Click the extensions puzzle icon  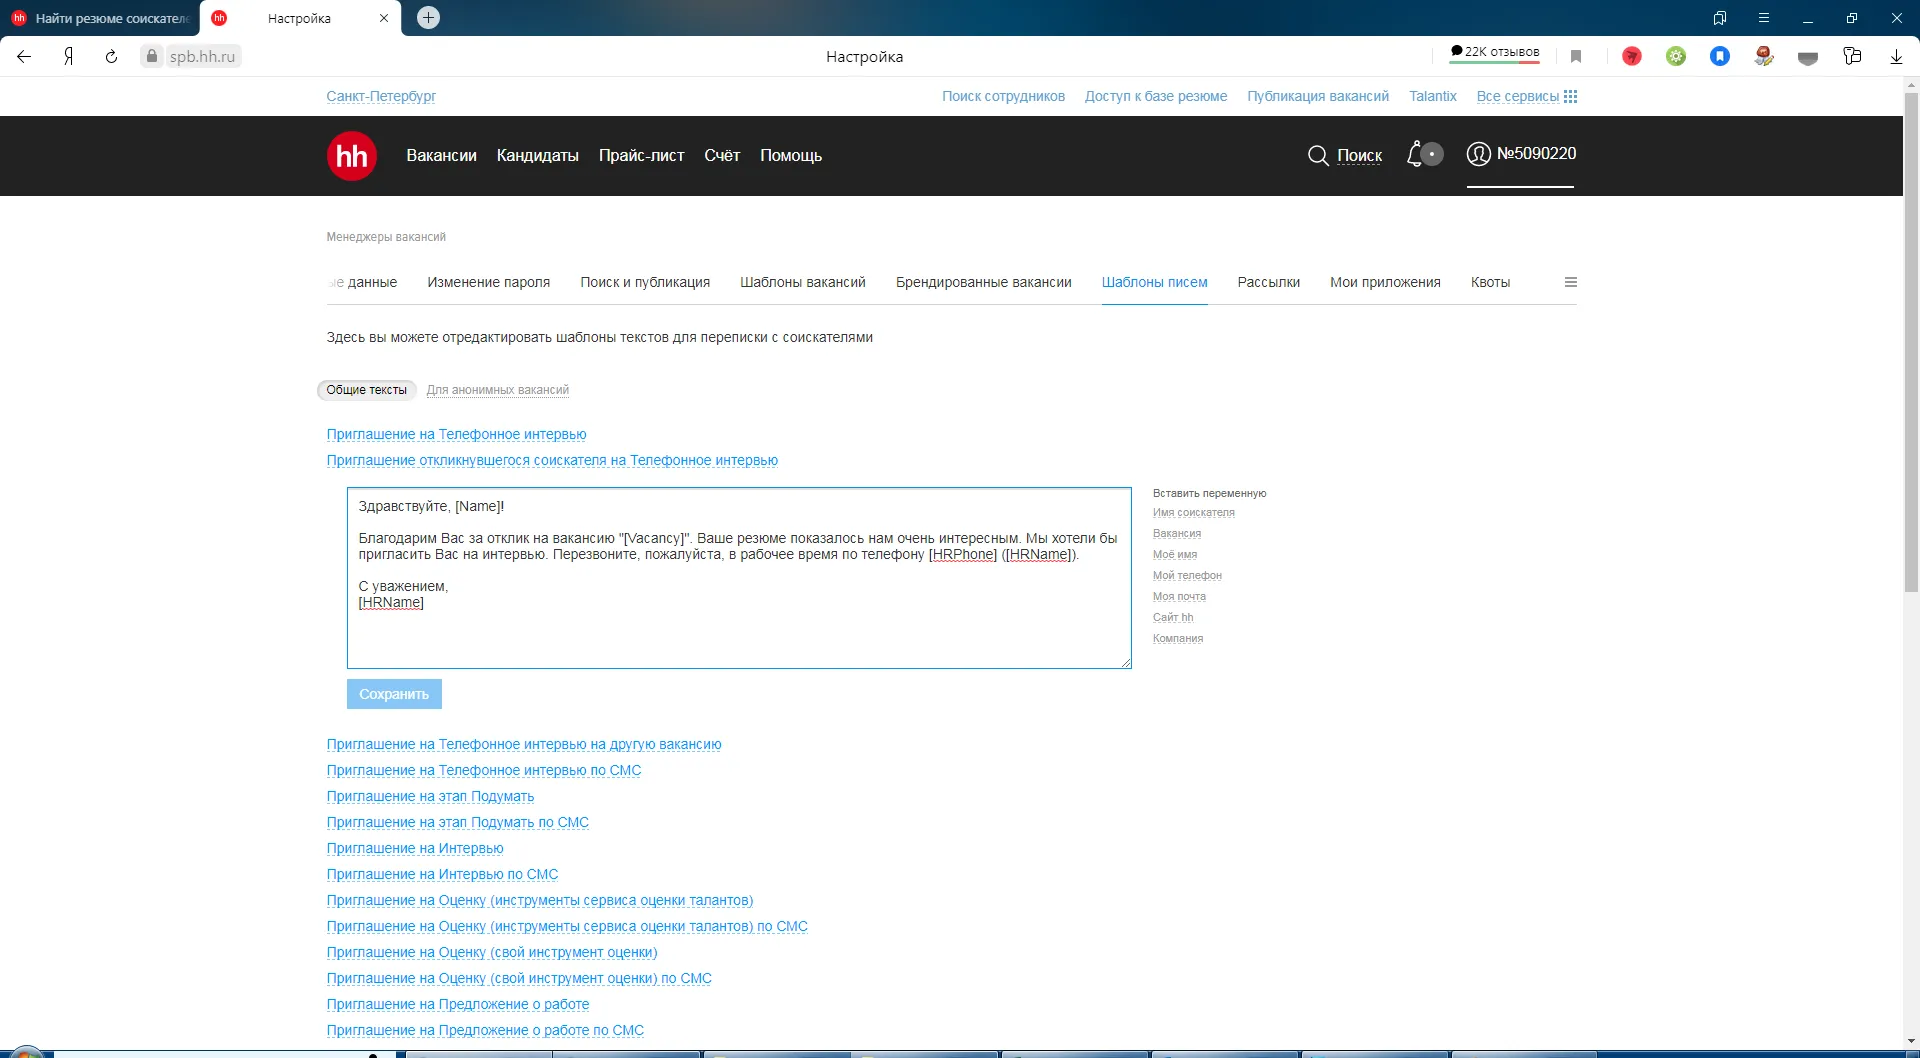[1852, 57]
